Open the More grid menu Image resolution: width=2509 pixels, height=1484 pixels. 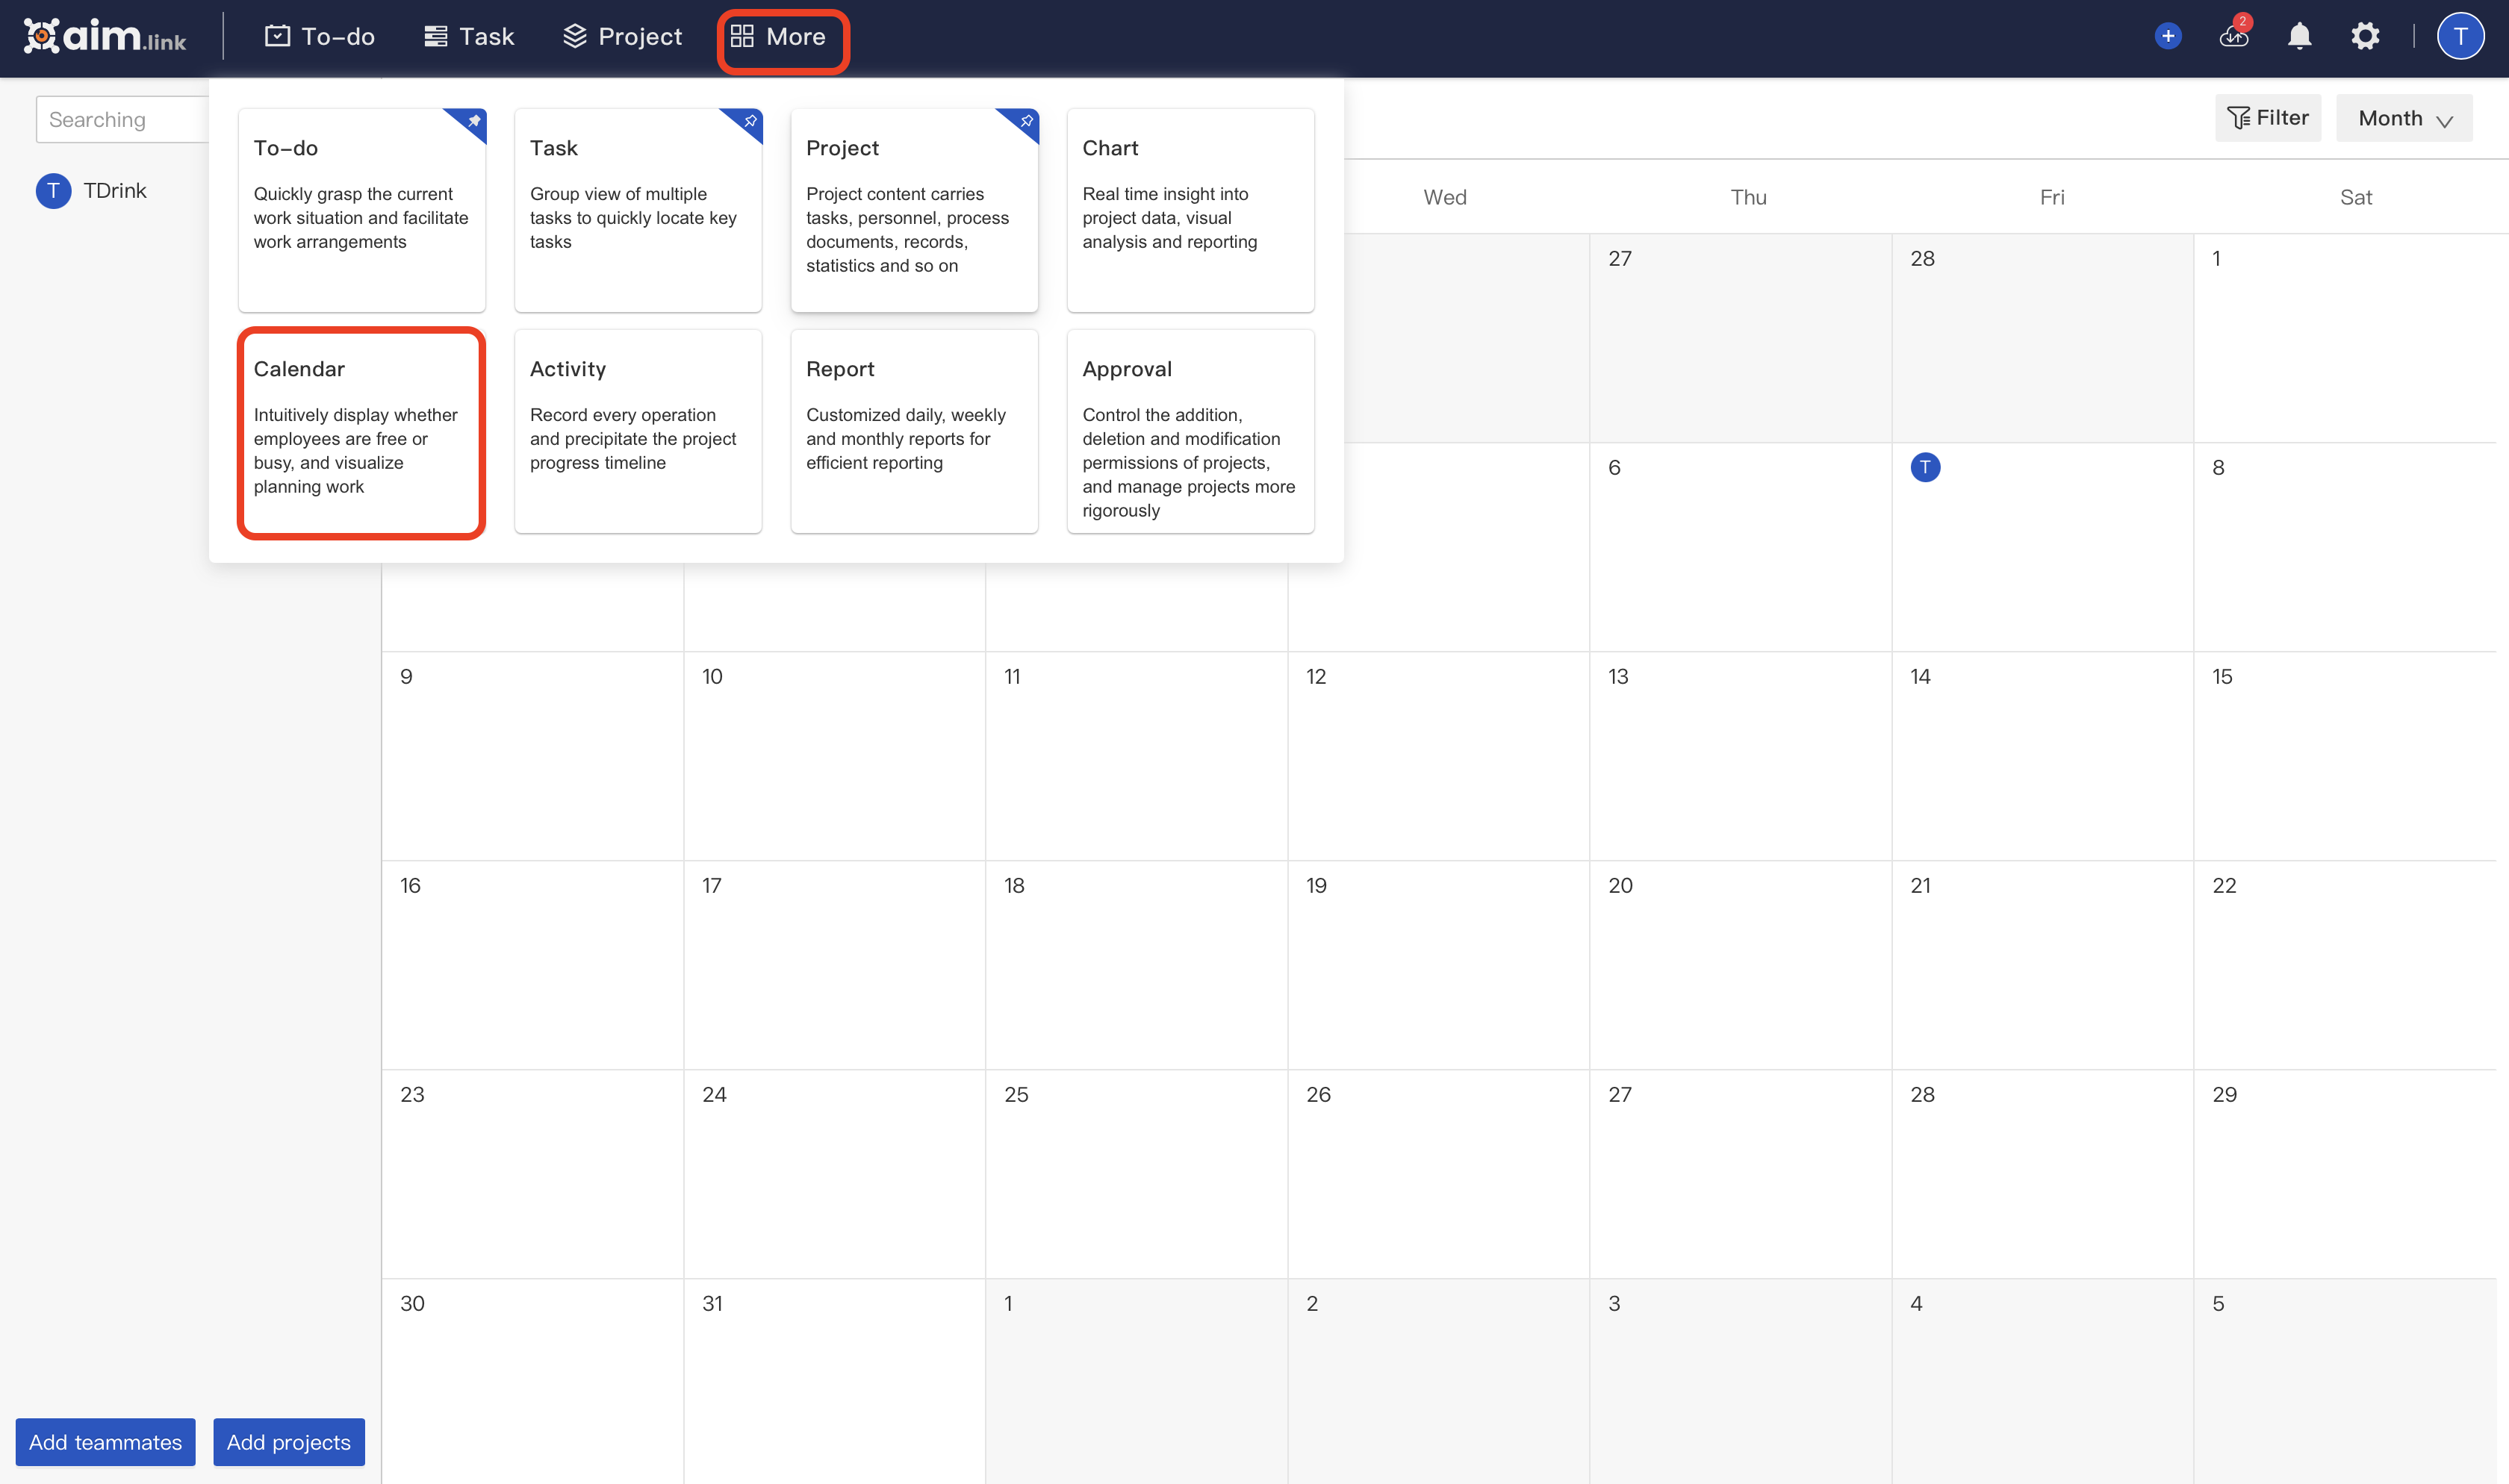[782, 39]
